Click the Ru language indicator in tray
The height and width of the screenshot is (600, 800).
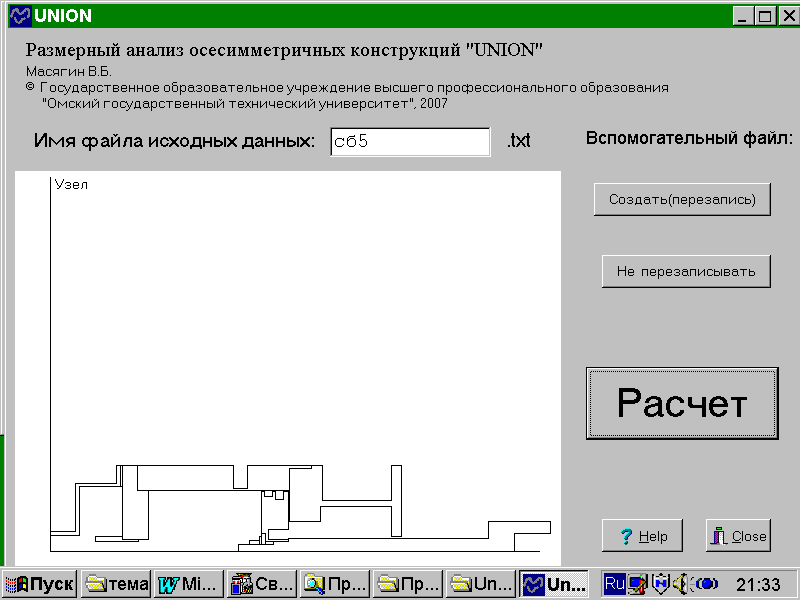[x=614, y=583]
